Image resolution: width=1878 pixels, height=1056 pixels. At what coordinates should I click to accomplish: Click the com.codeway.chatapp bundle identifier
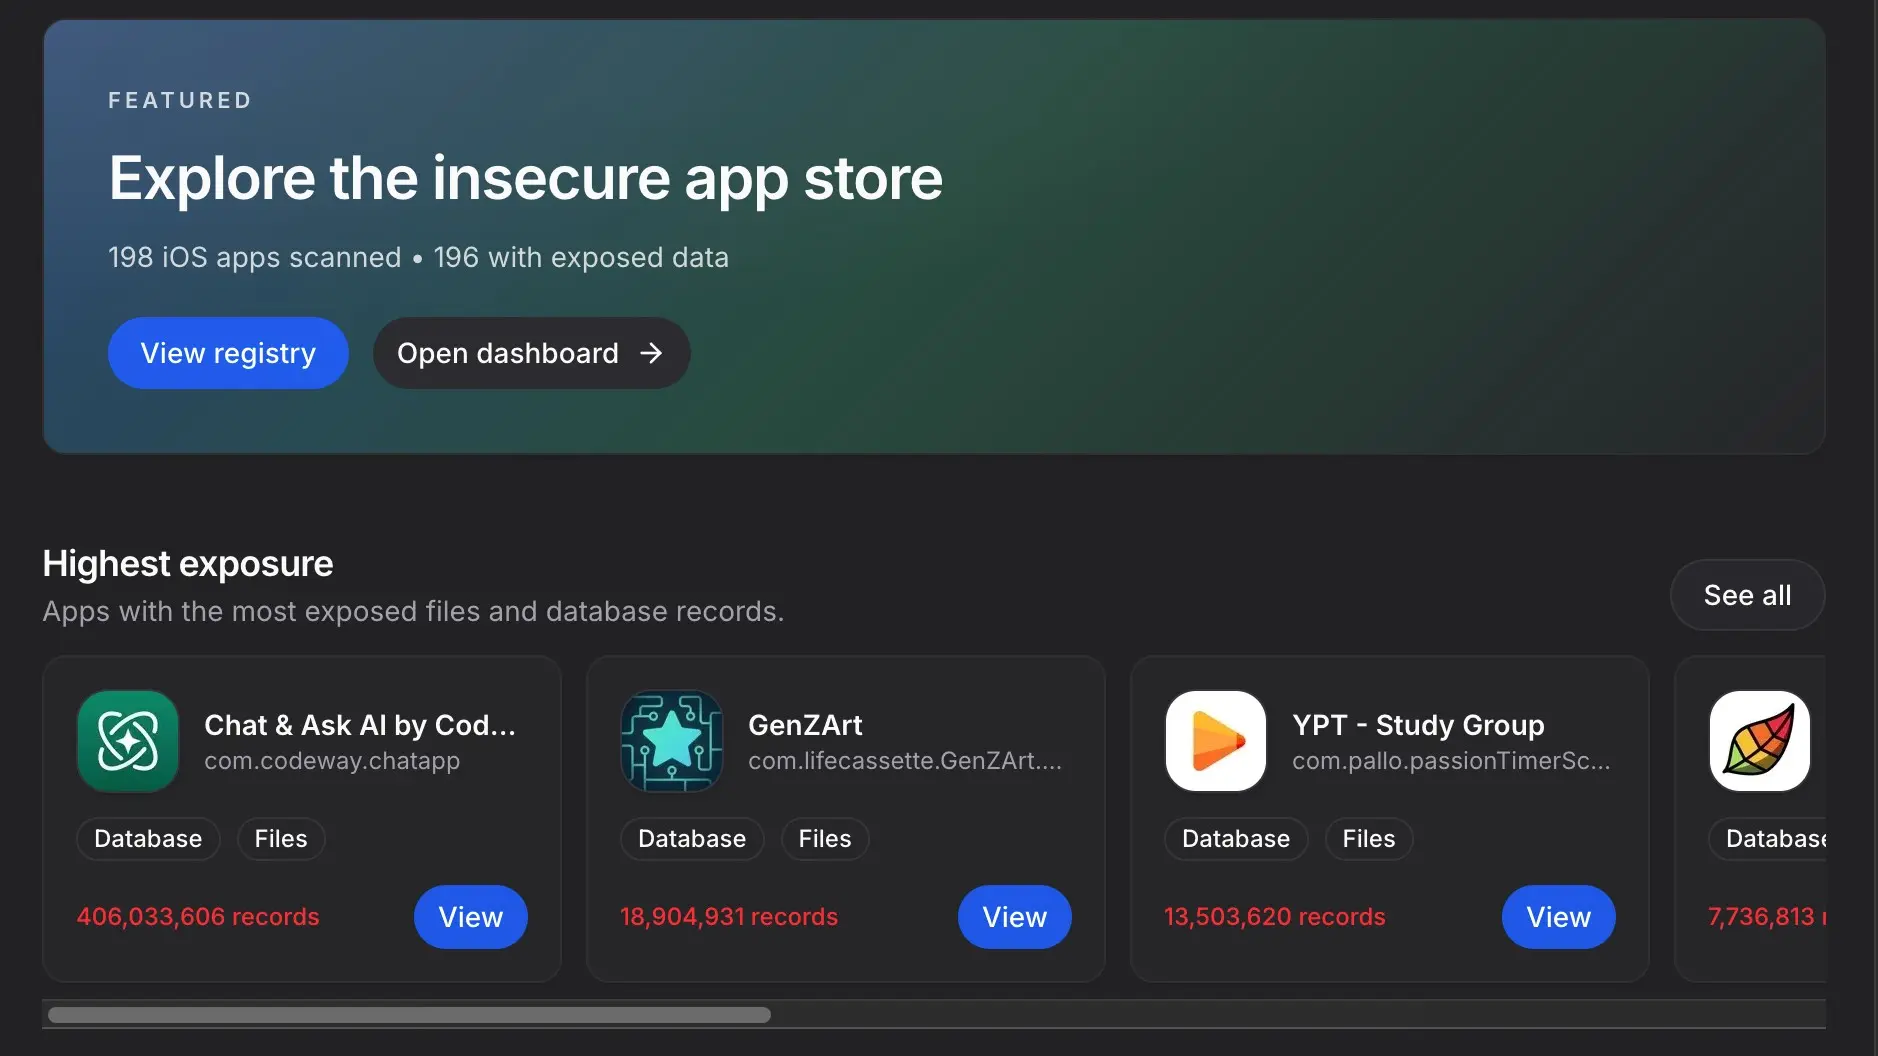332,760
